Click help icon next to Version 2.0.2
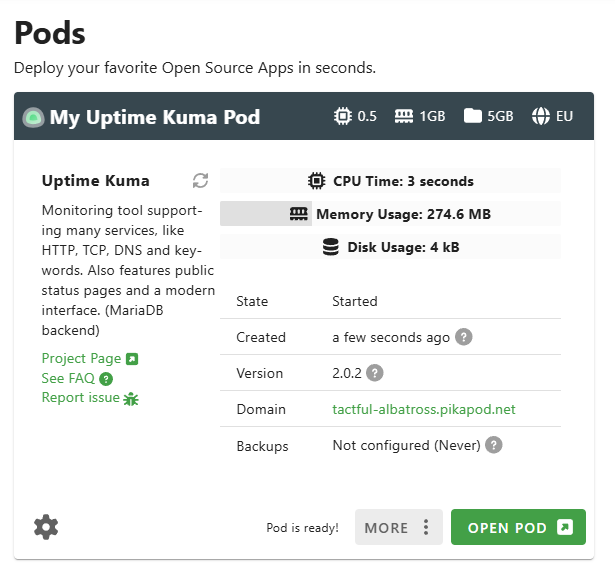615x567 pixels. tap(375, 373)
